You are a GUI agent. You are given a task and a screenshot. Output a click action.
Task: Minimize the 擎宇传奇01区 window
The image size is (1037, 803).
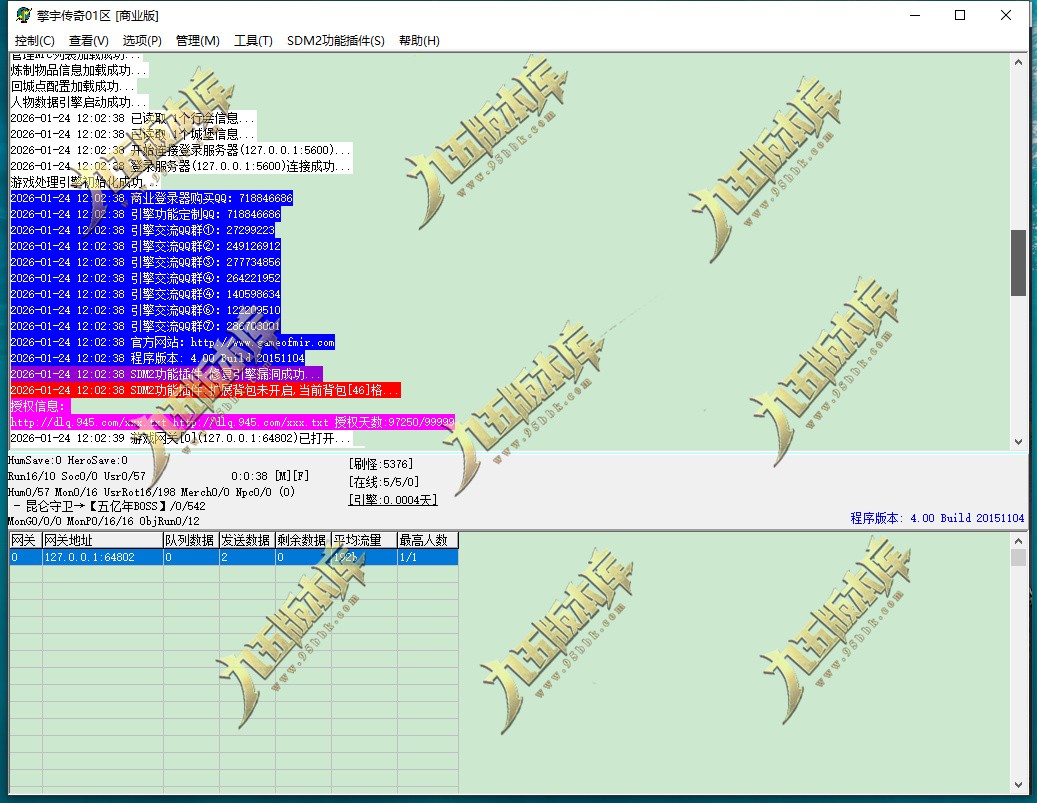coord(915,15)
